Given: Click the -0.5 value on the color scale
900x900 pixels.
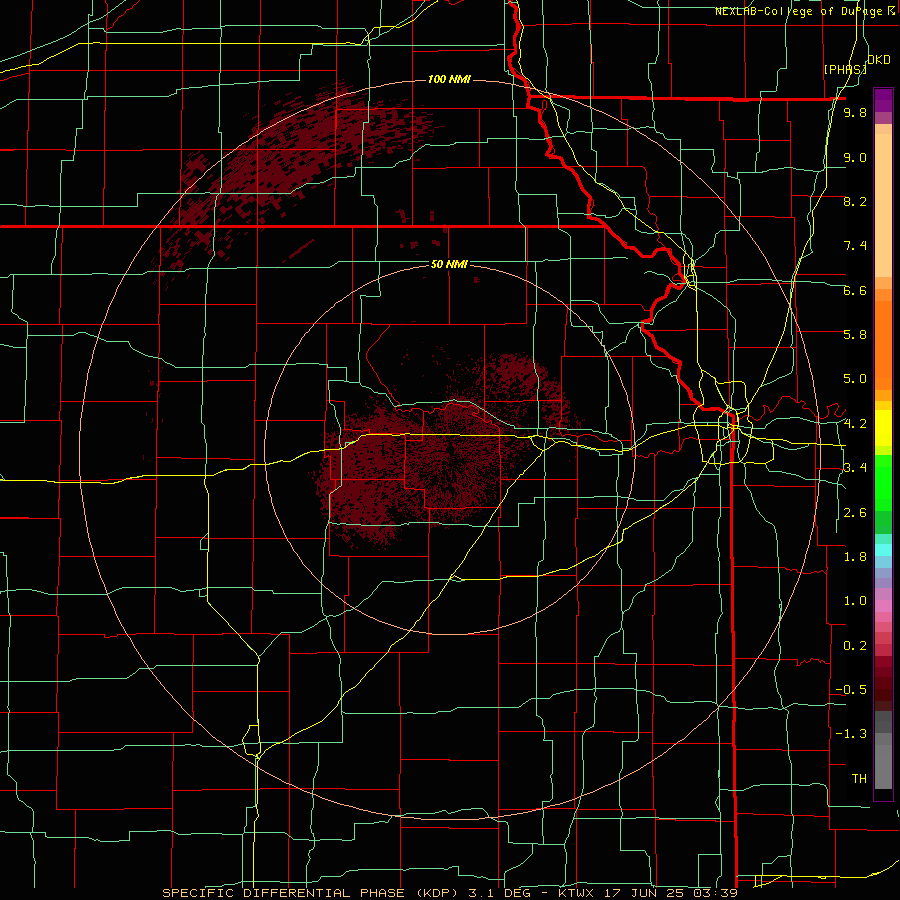Looking at the screenshot, I should point(851,690).
